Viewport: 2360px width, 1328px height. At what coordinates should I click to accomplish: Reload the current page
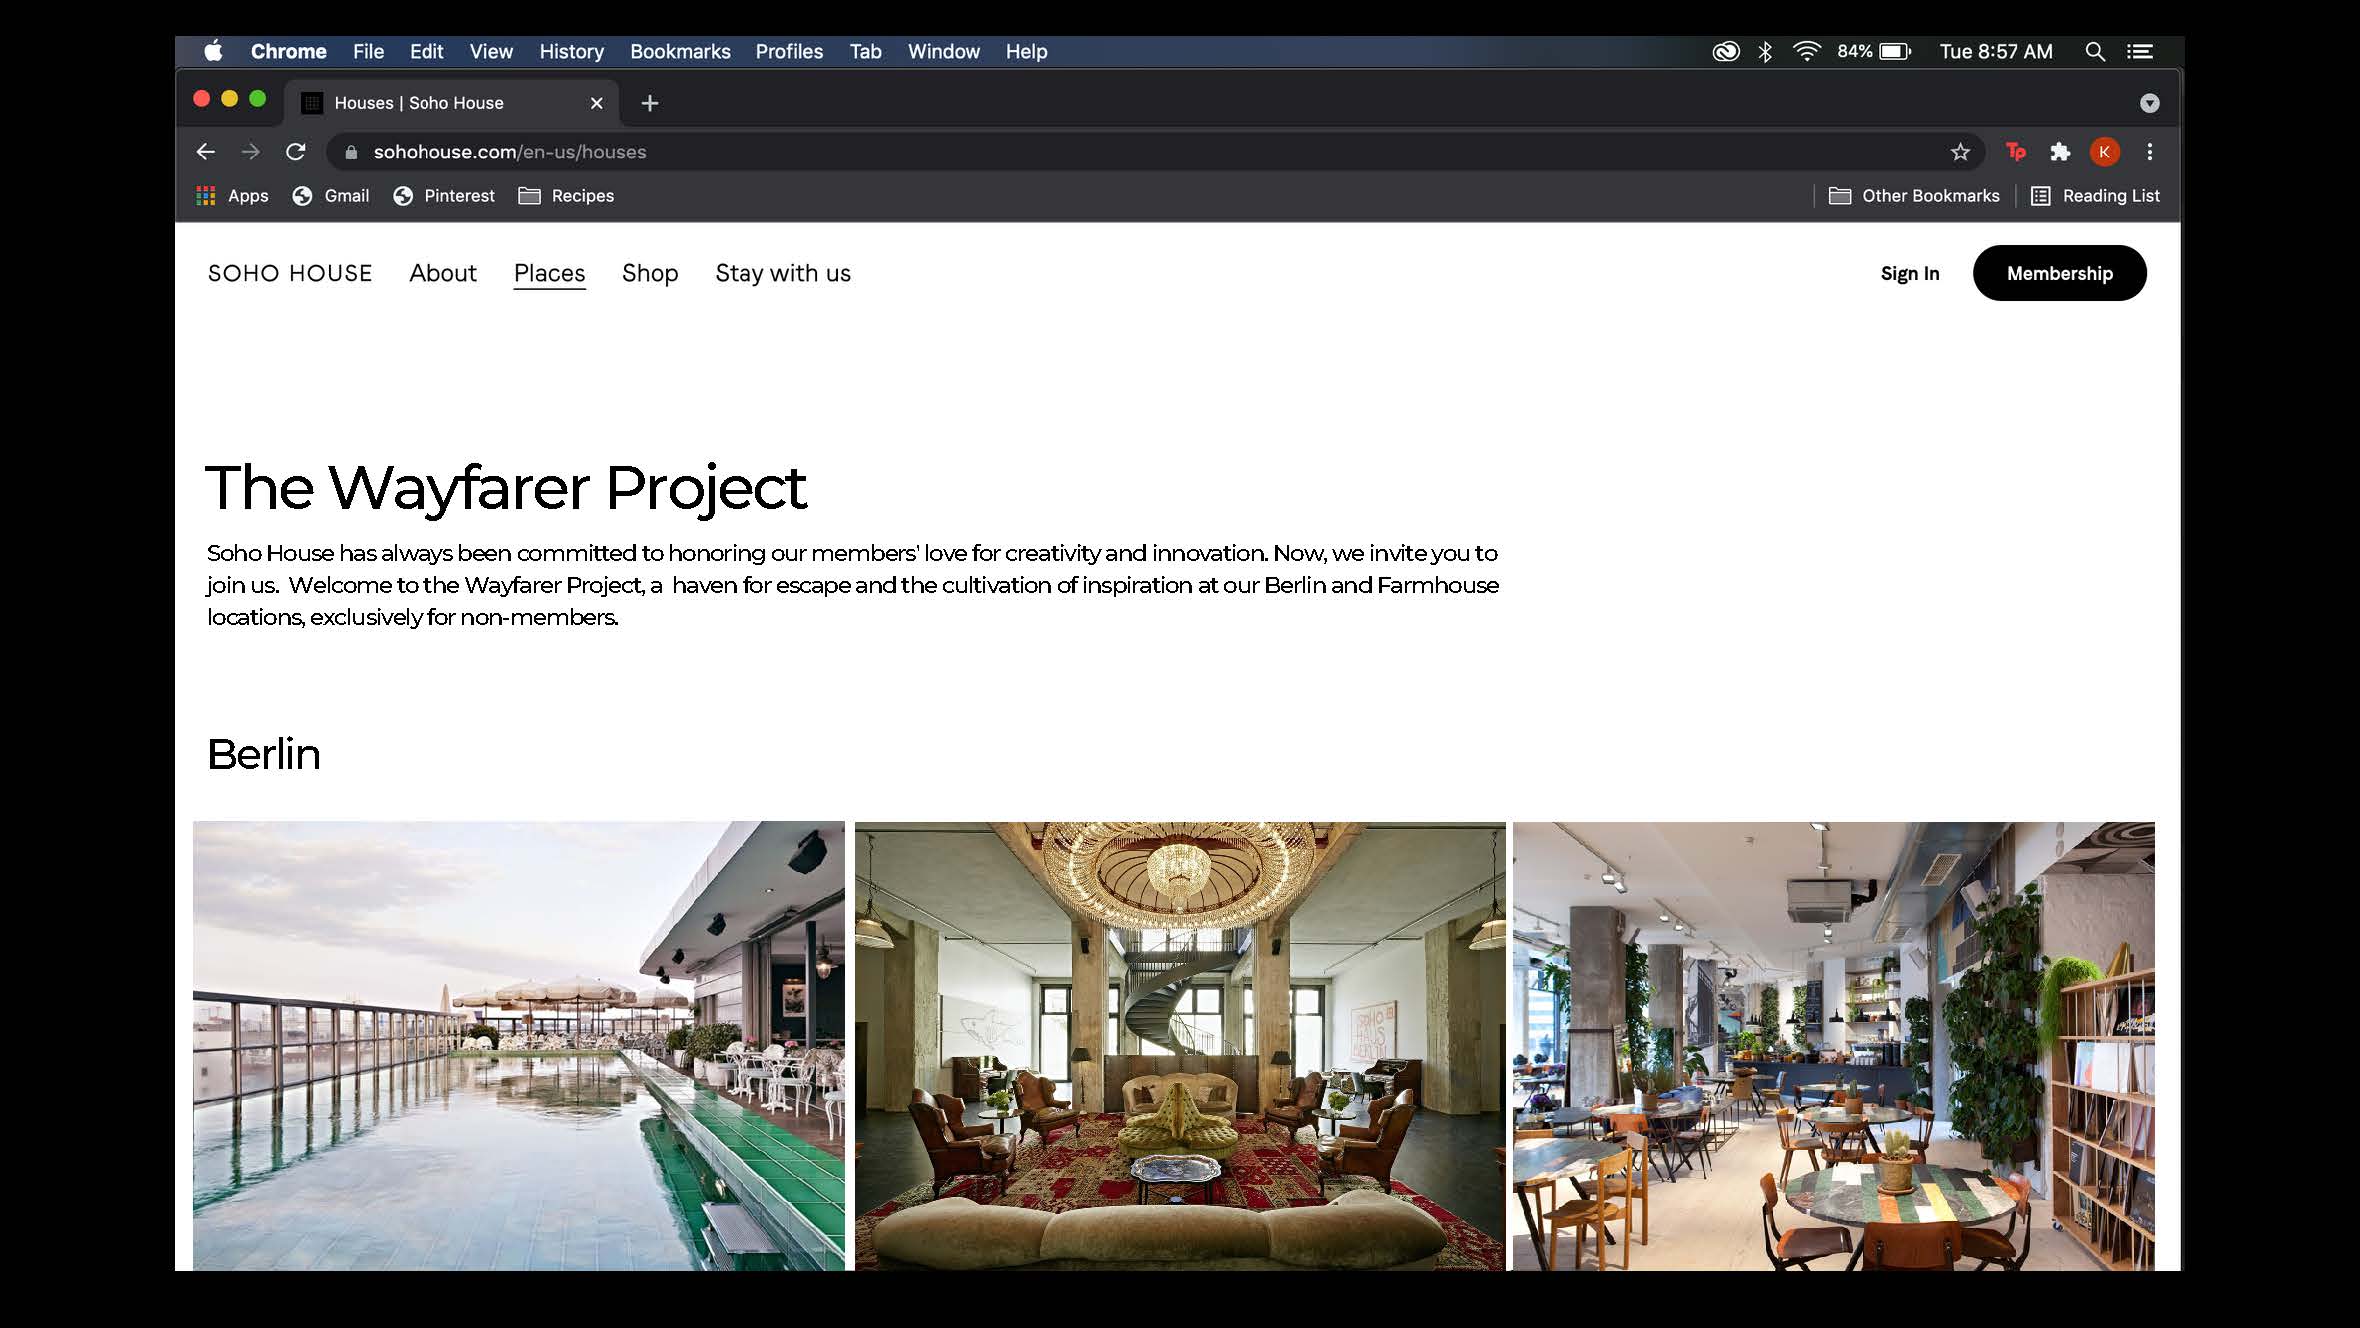(295, 152)
